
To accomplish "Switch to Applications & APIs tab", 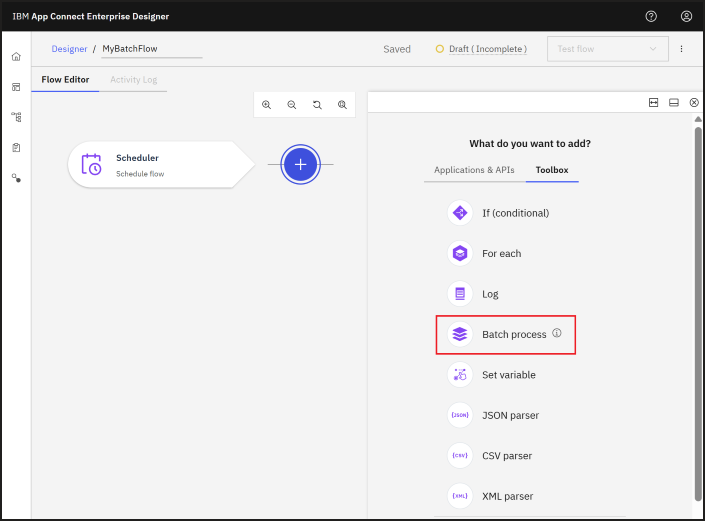I will [474, 170].
